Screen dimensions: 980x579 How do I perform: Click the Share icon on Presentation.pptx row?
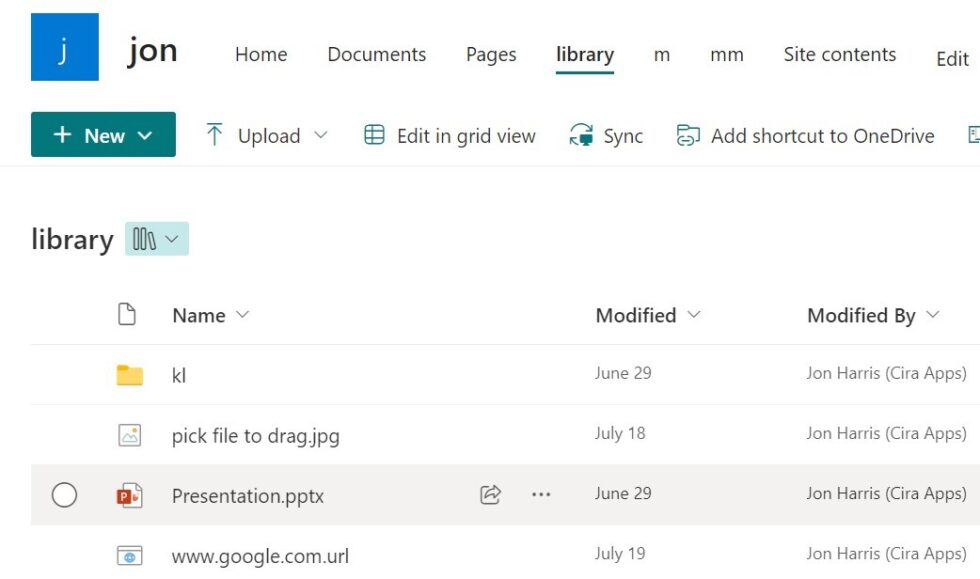tap(490, 494)
